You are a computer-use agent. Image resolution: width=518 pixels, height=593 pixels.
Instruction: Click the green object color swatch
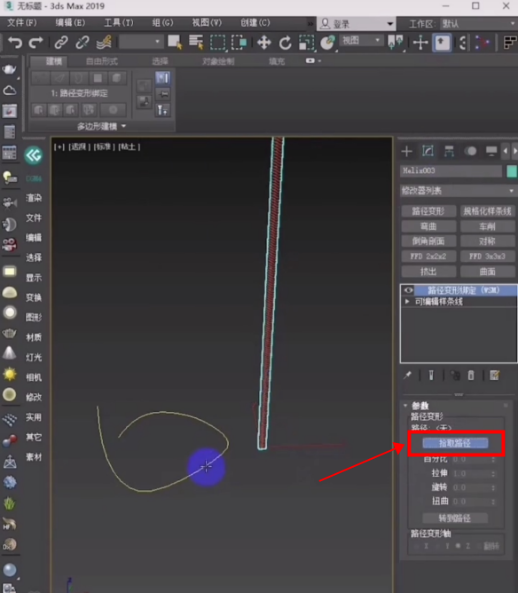(512, 171)
